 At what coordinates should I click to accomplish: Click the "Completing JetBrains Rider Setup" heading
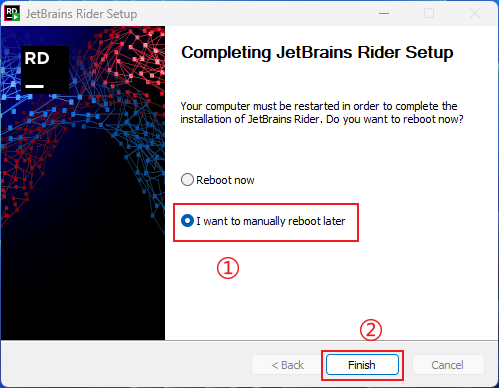[x=317, y=53]
